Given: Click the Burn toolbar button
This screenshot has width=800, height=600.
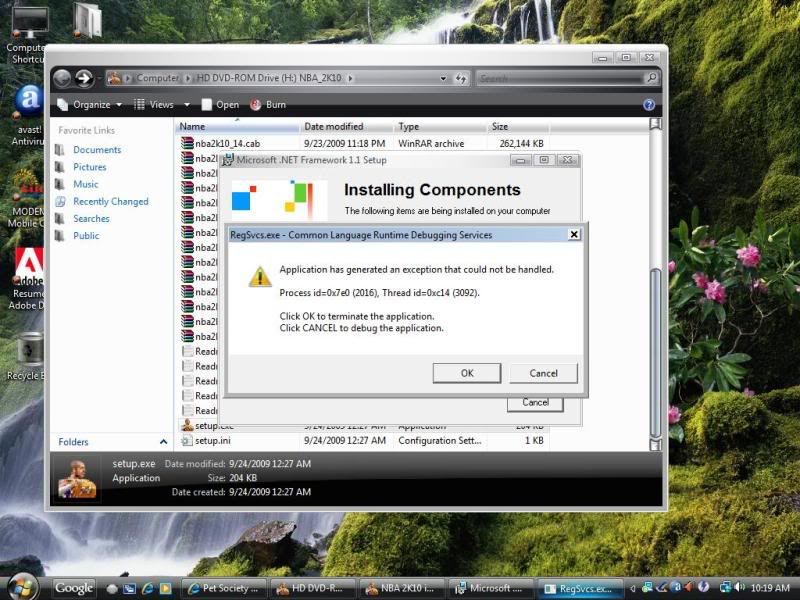Looking at the screenshot, I should click(x=268, y=105).
